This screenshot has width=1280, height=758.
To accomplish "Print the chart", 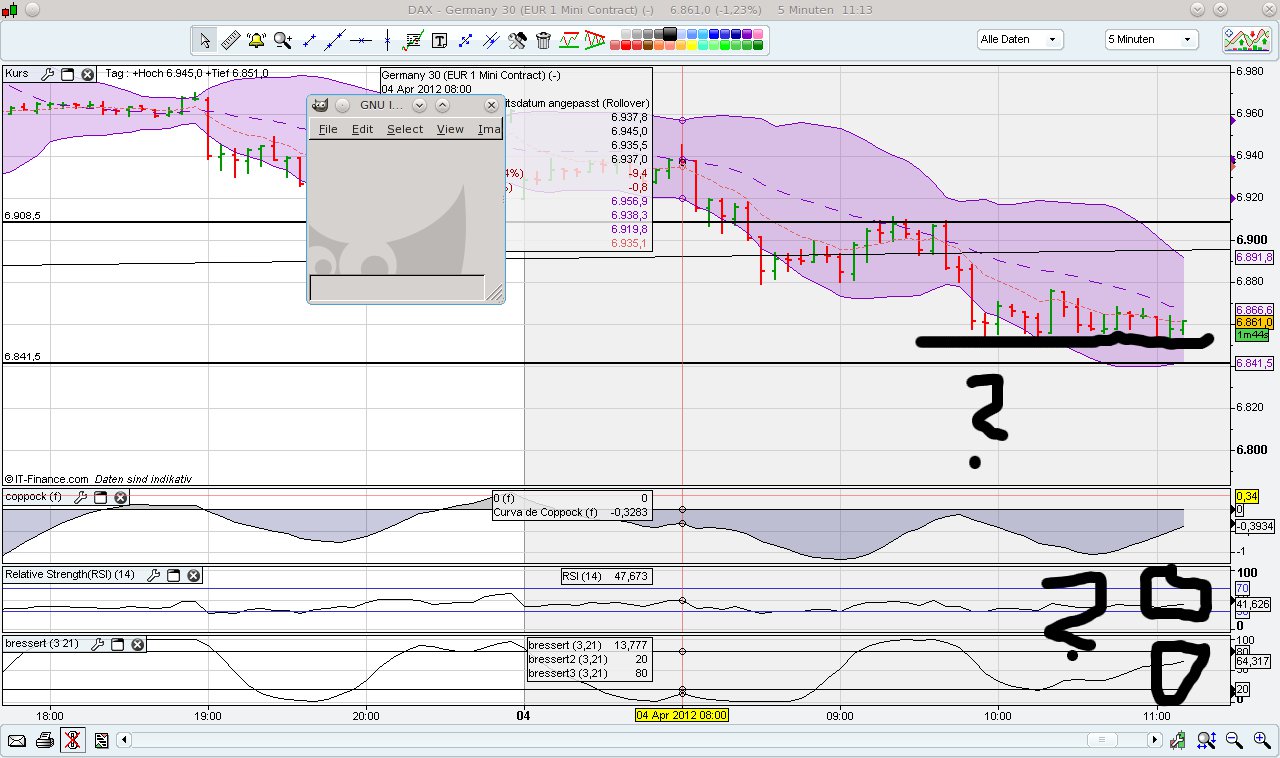I will pos(45,740).
